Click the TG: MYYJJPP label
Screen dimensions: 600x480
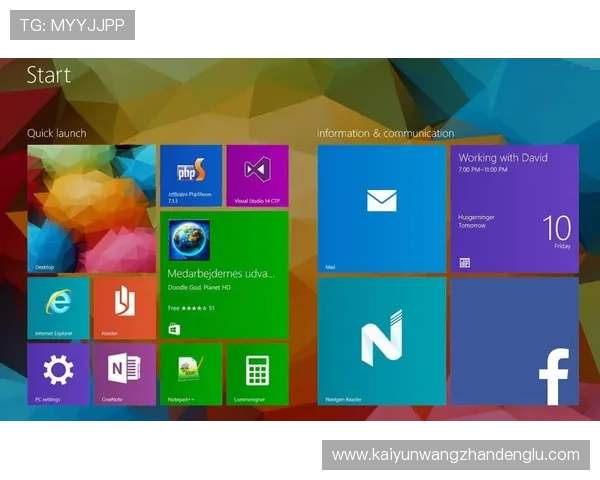72,25
